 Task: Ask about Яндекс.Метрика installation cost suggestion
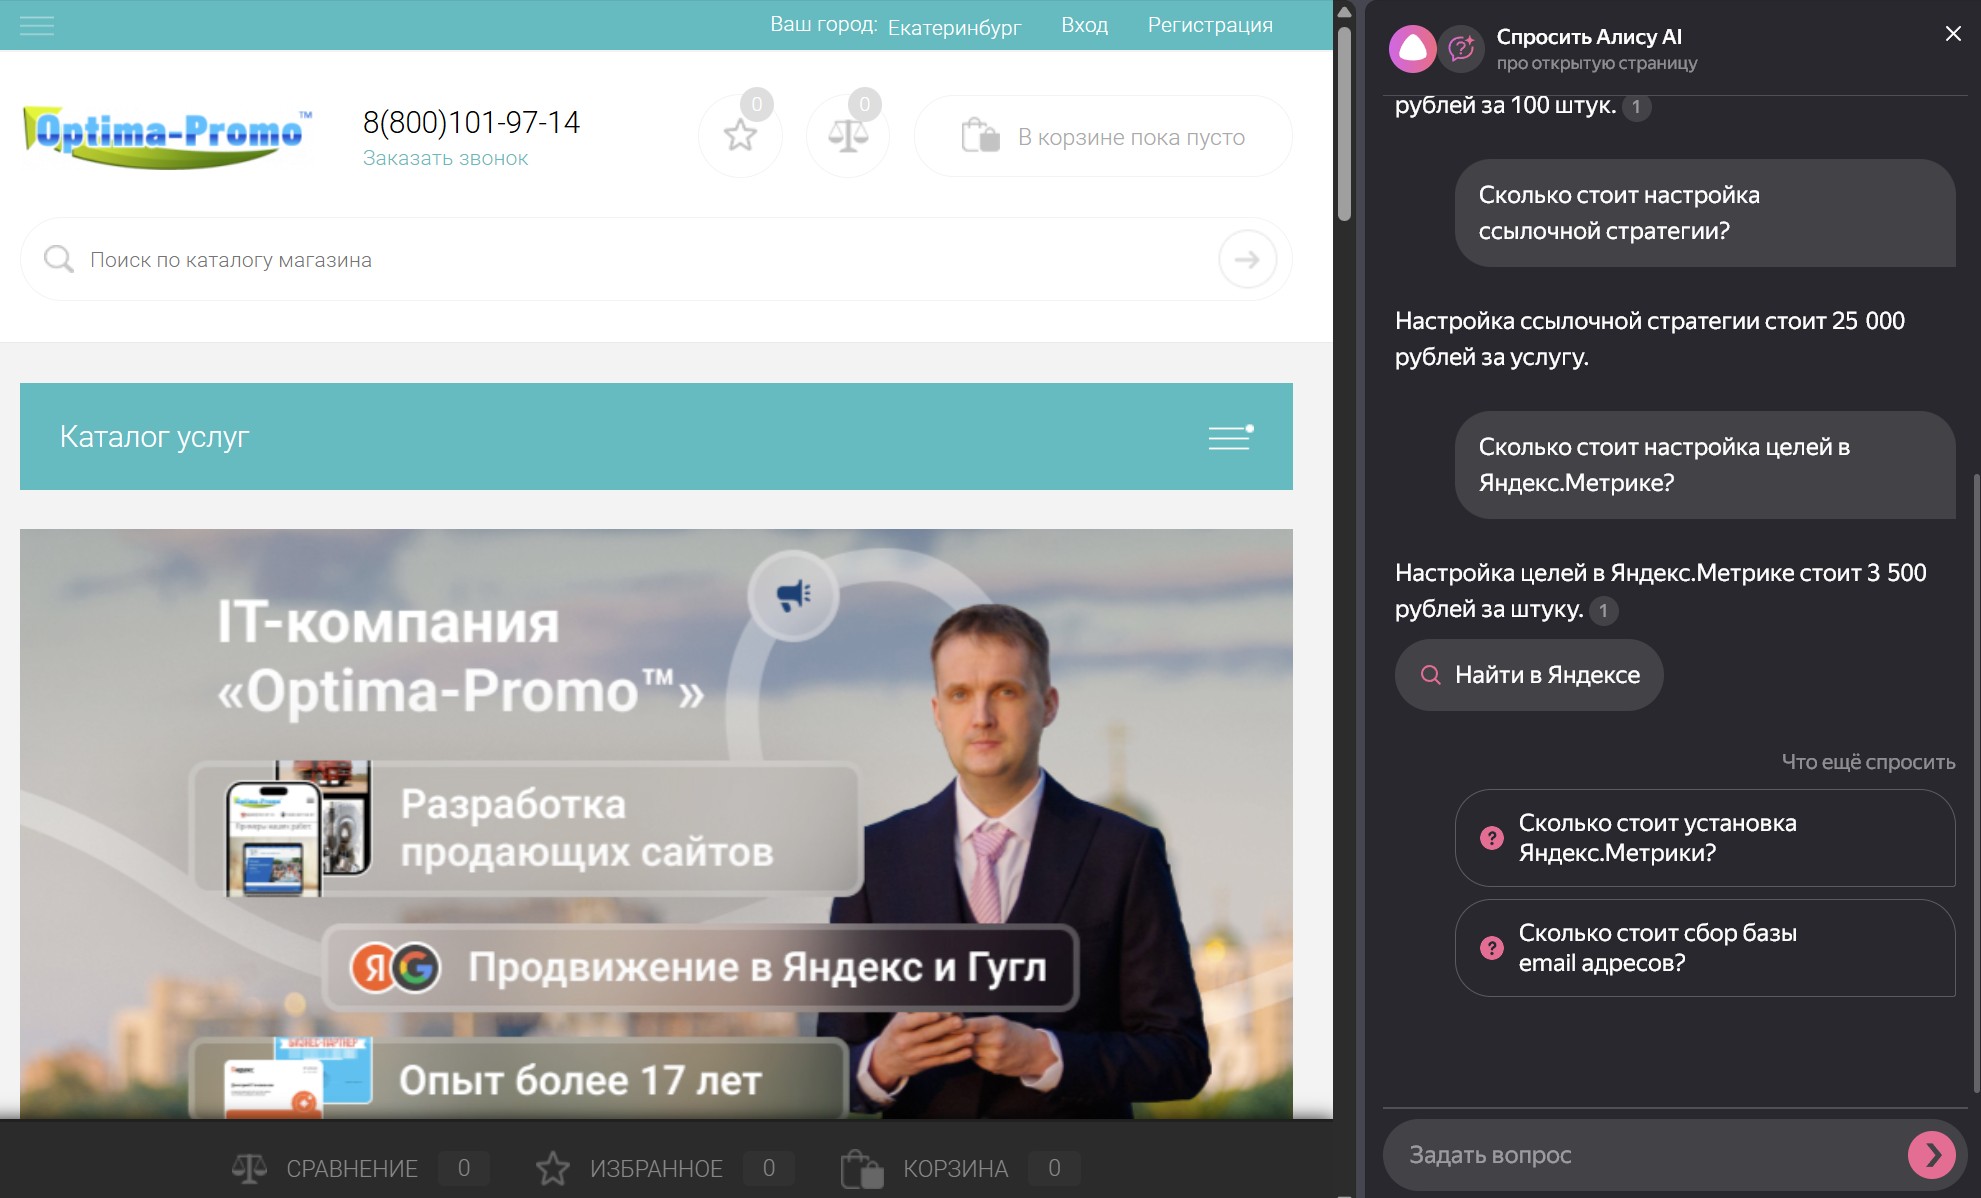tap(1703, 839)
